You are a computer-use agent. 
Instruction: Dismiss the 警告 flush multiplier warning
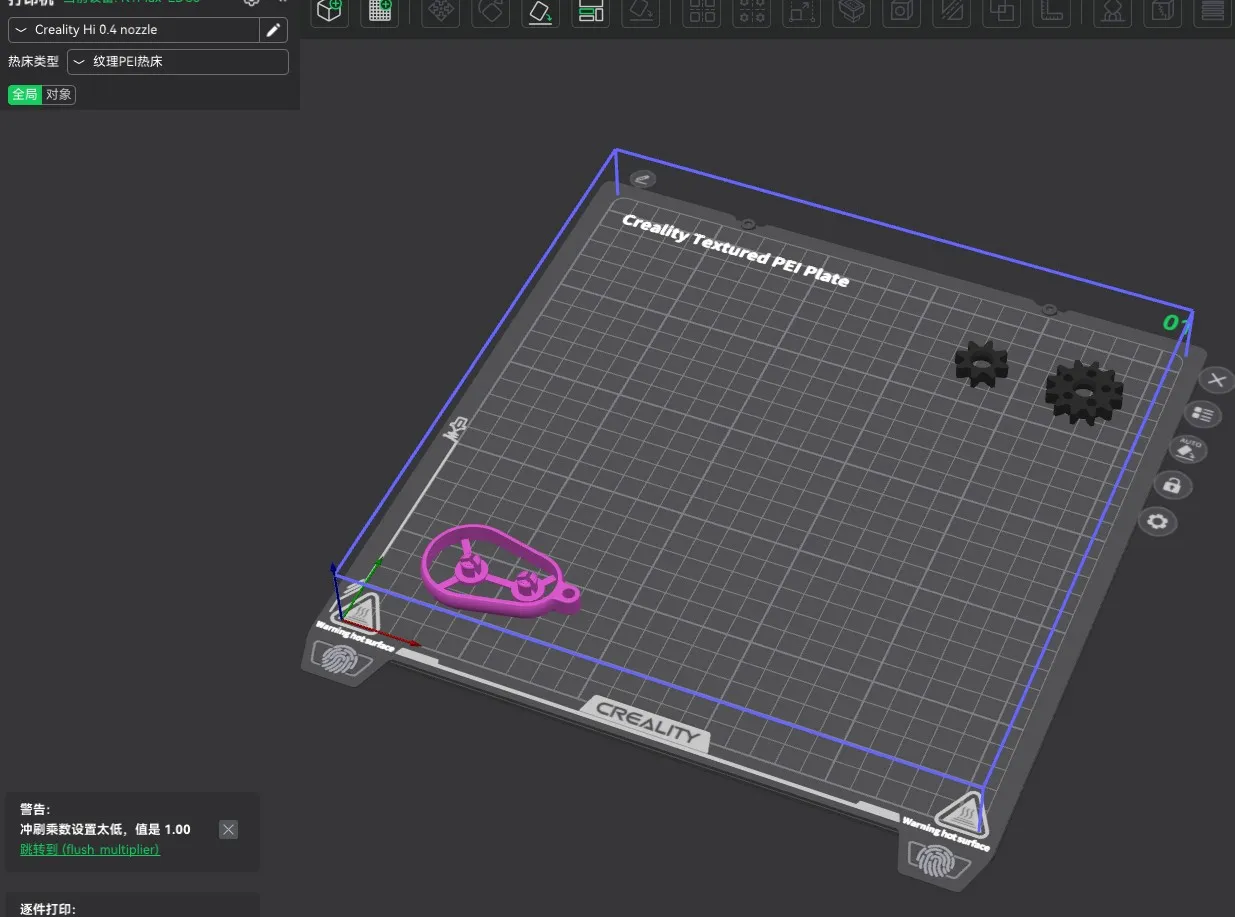[x=229, y=830]
